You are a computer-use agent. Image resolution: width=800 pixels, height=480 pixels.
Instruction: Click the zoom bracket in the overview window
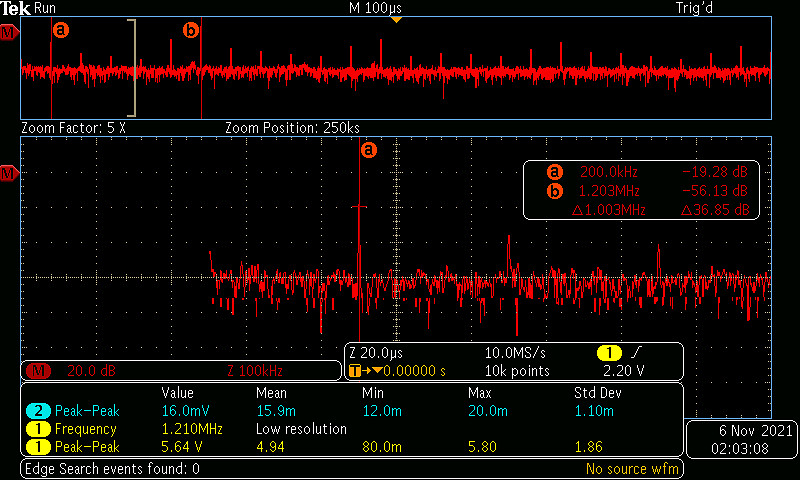[x=133, y=68]
